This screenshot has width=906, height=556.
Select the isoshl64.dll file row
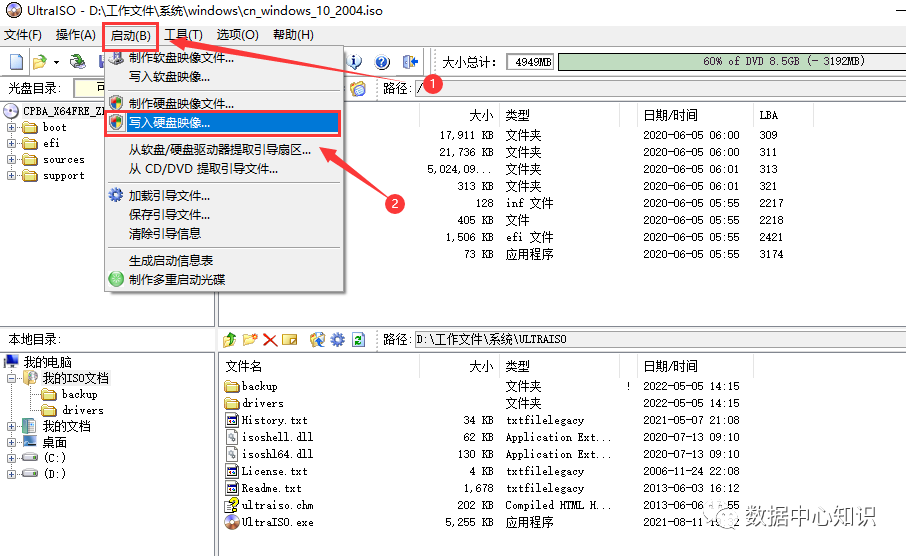pyautogui.click(x=277, y=454)
